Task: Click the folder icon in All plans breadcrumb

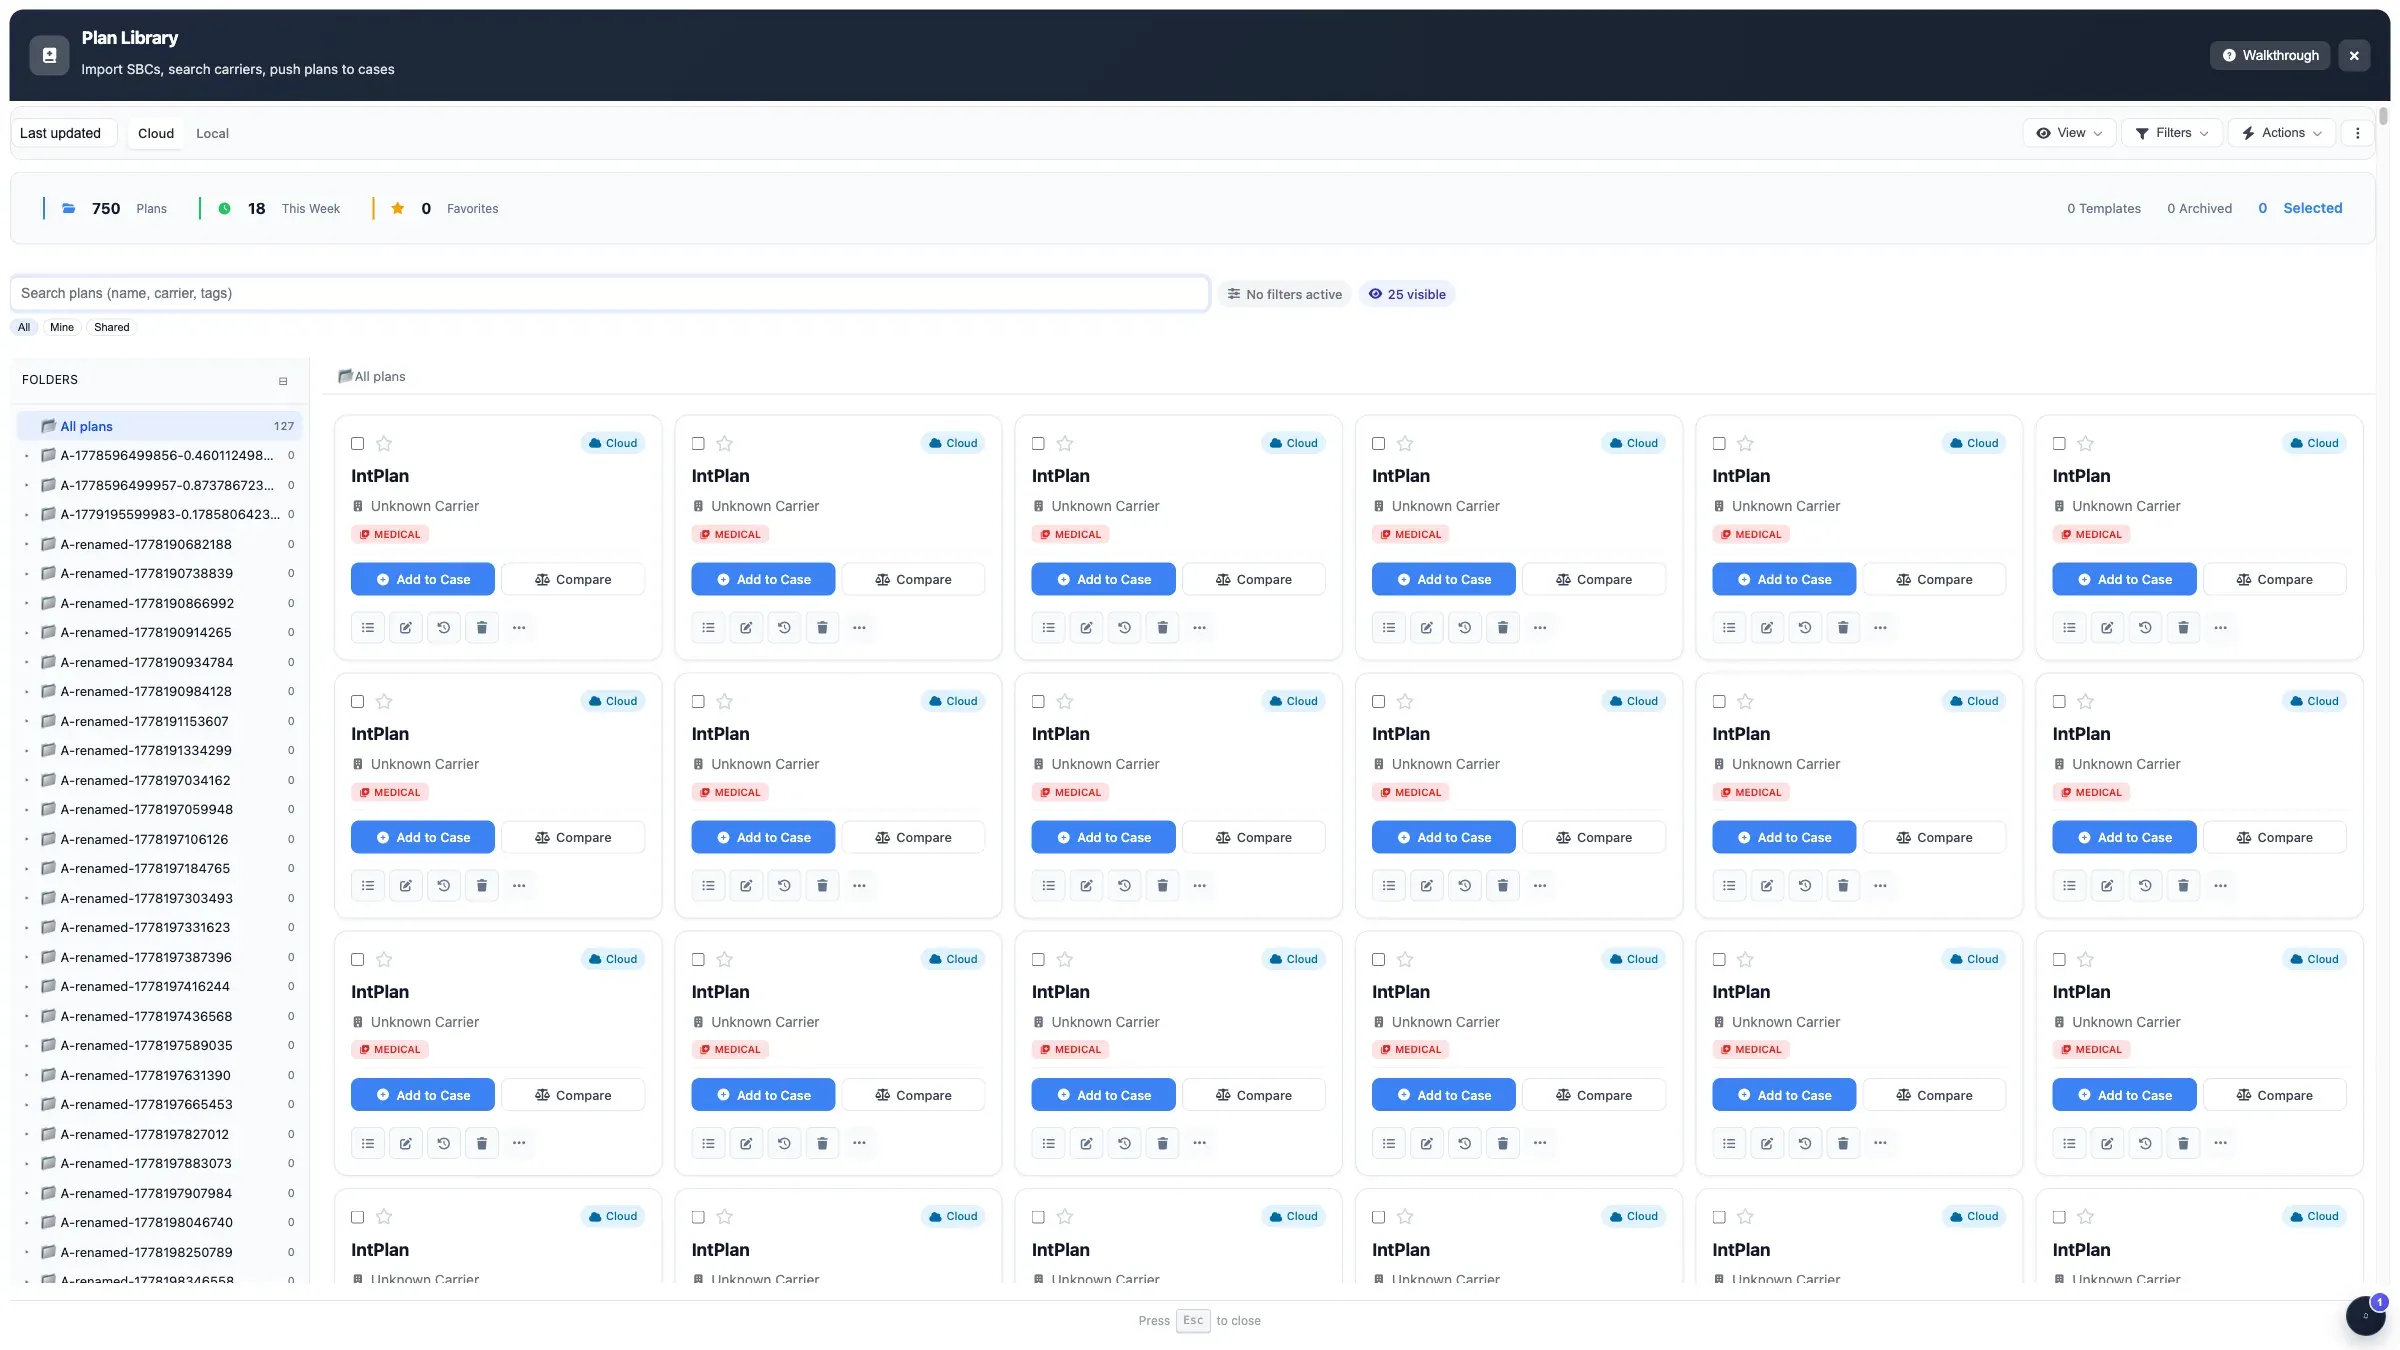Action: 345,376
